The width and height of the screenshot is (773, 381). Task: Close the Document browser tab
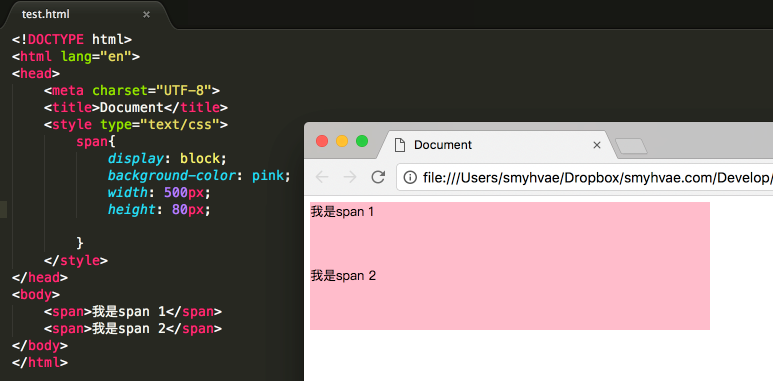(597, 145)
